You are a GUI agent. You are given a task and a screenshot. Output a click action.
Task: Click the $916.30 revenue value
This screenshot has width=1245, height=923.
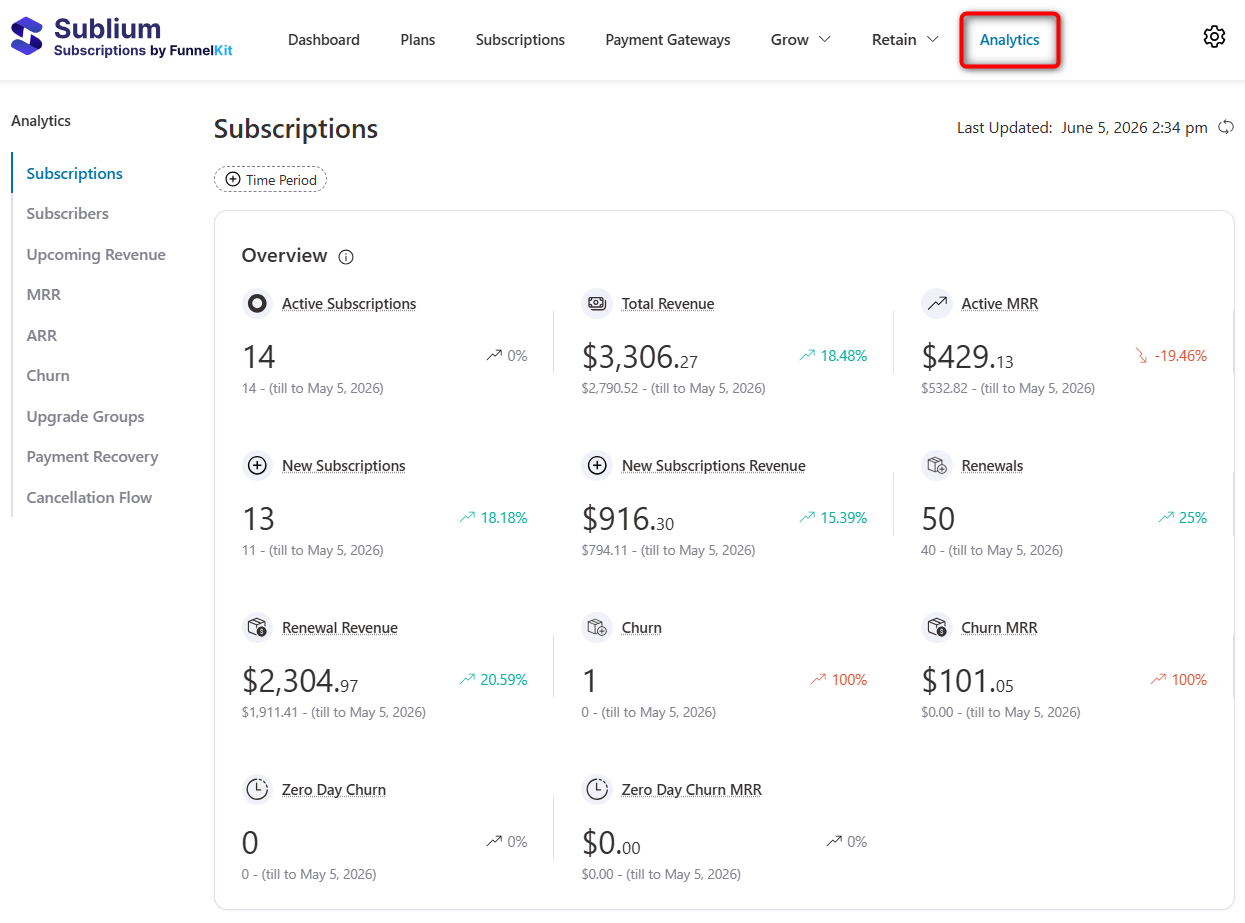click(628, 519)
